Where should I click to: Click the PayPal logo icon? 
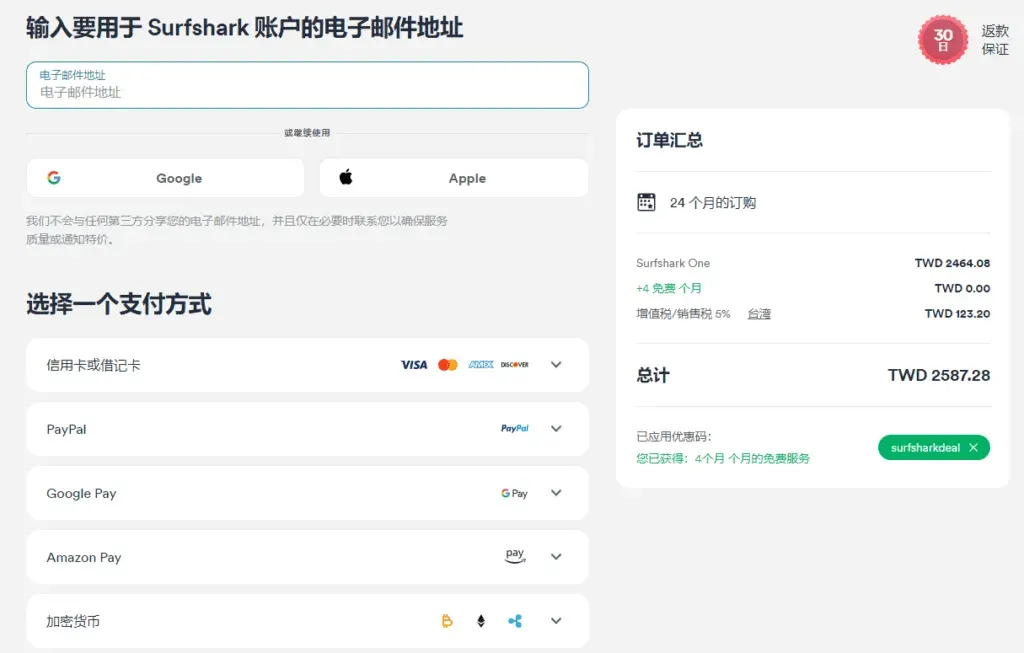(515, 428)
